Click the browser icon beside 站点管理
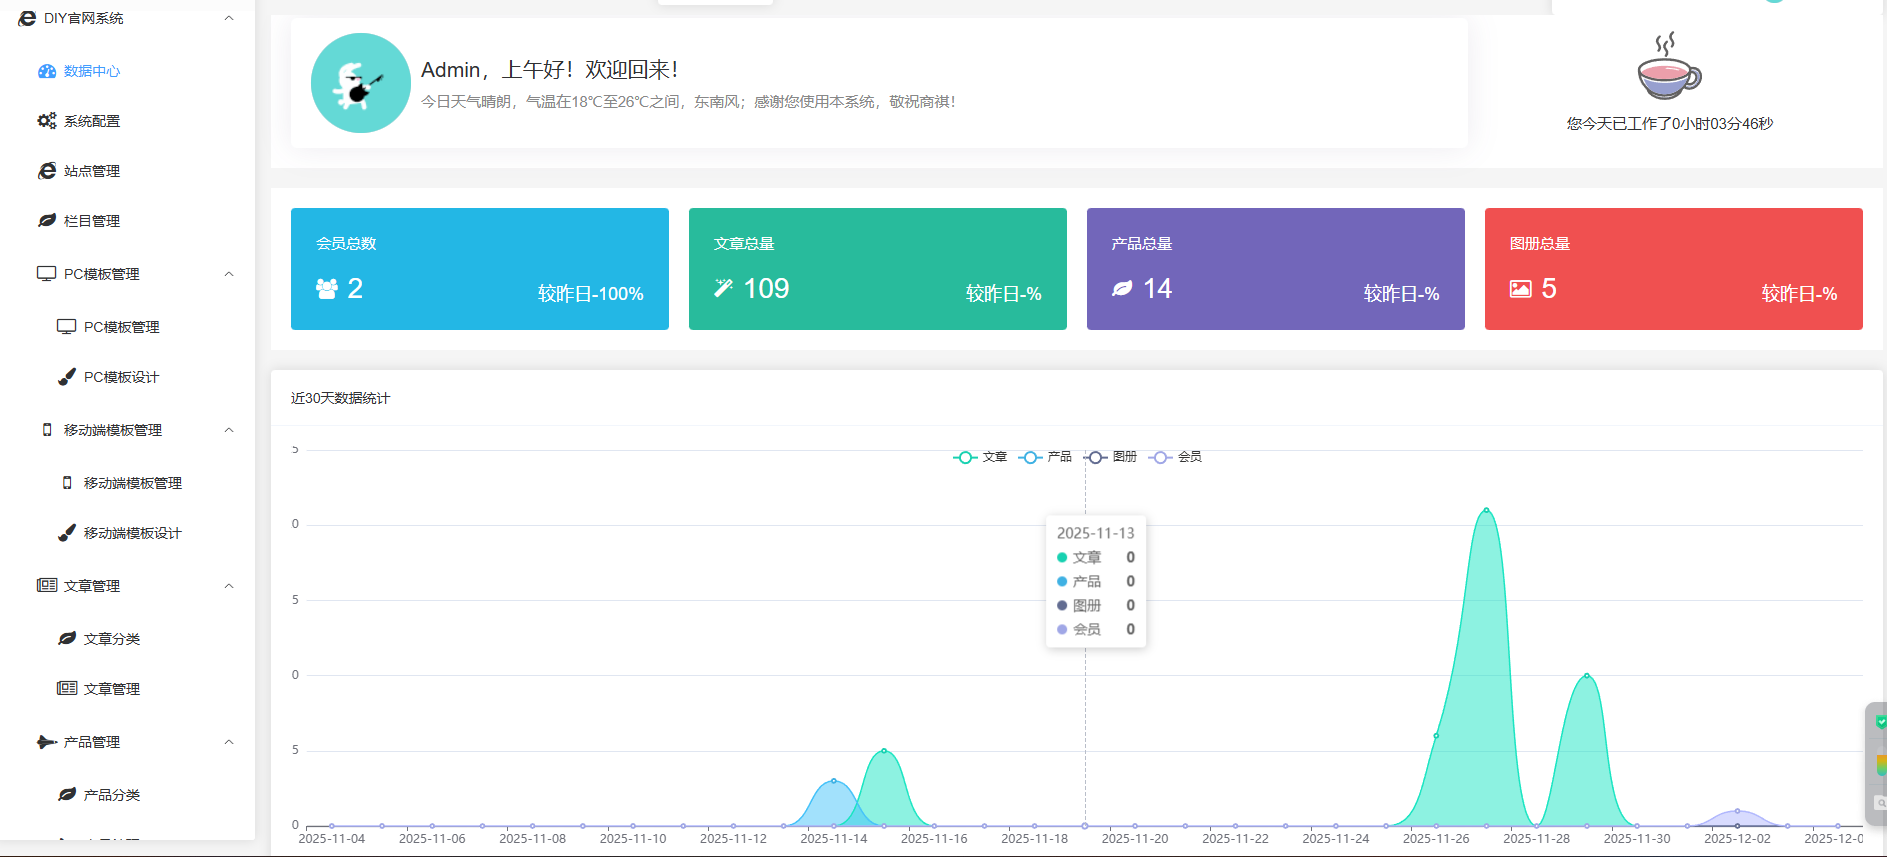Screen dimensions: 1887x857 [46, 171]
